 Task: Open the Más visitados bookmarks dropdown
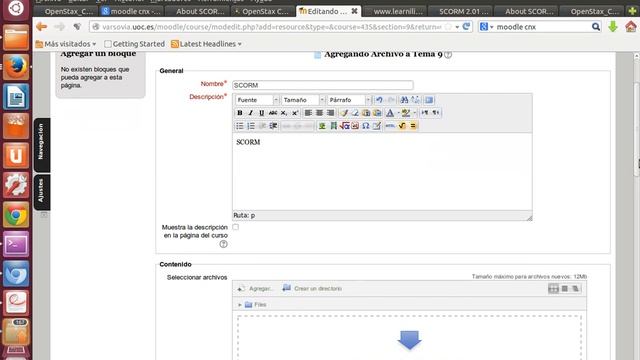pos(66,44)
